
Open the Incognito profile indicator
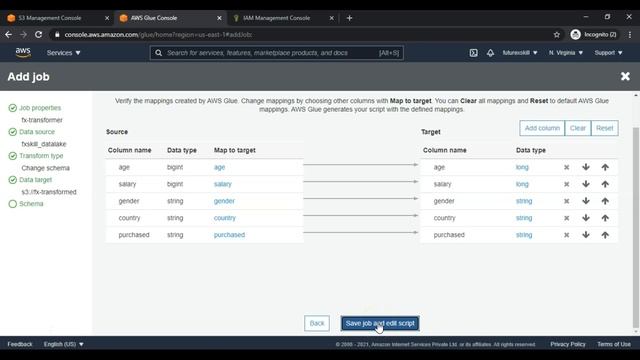coord(593,35)
